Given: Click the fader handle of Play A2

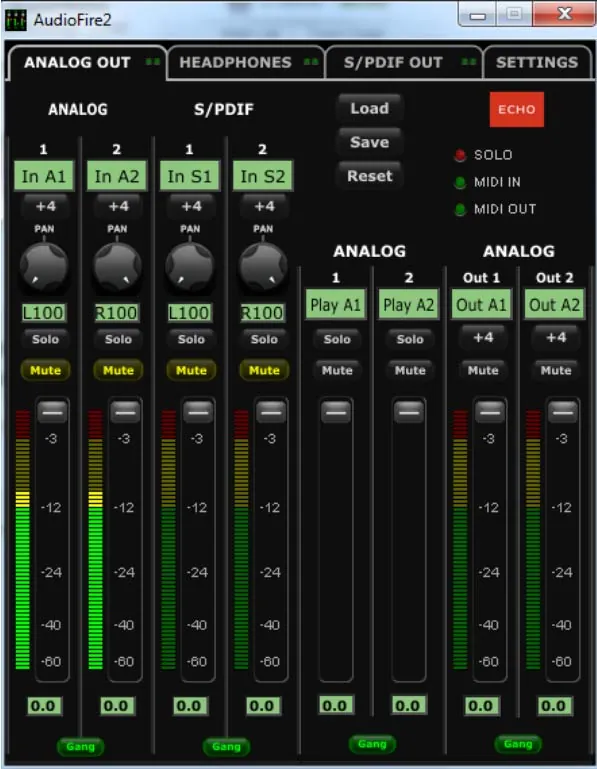Looking at the screenshot, I should coord(409,412).
